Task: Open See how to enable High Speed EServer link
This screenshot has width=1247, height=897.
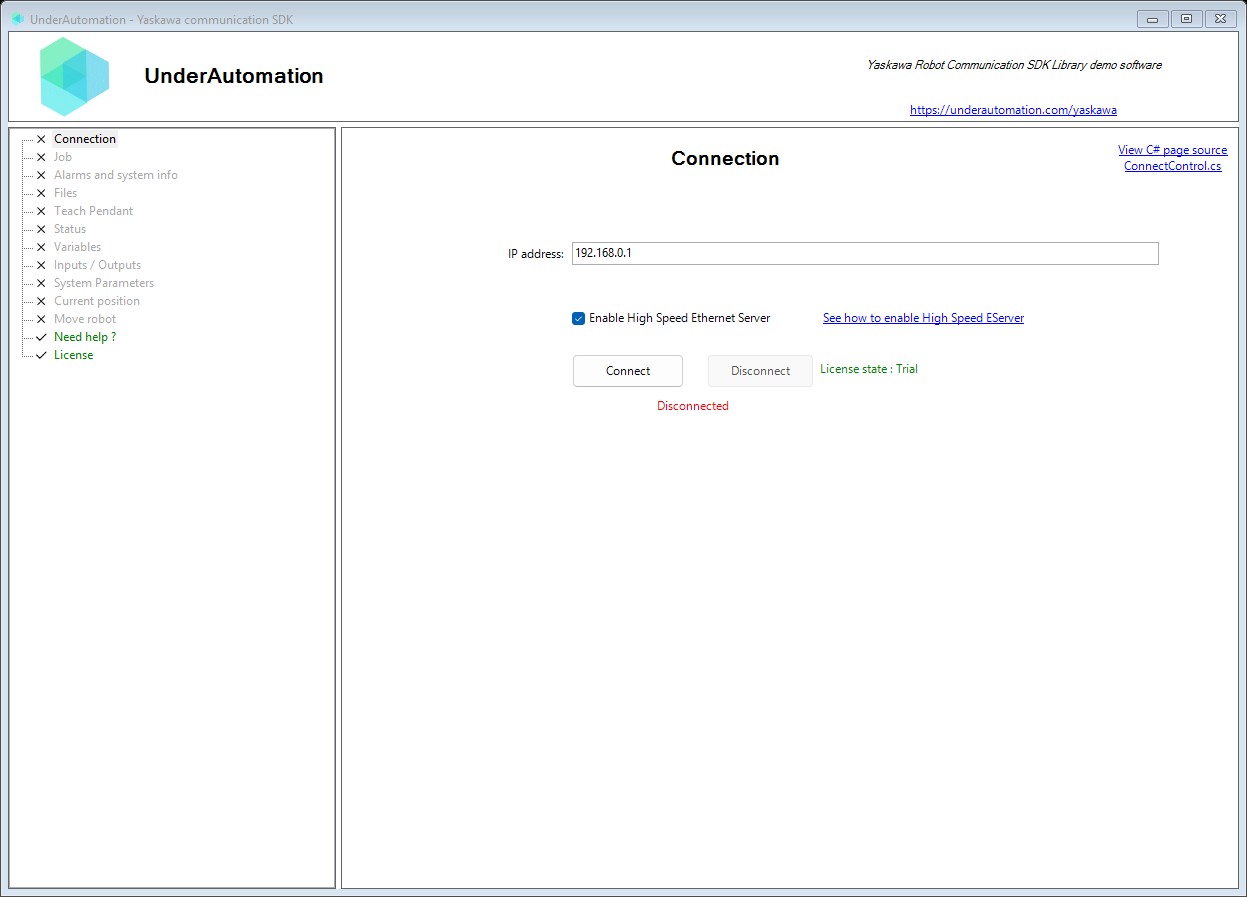Action: coord(923,318)
